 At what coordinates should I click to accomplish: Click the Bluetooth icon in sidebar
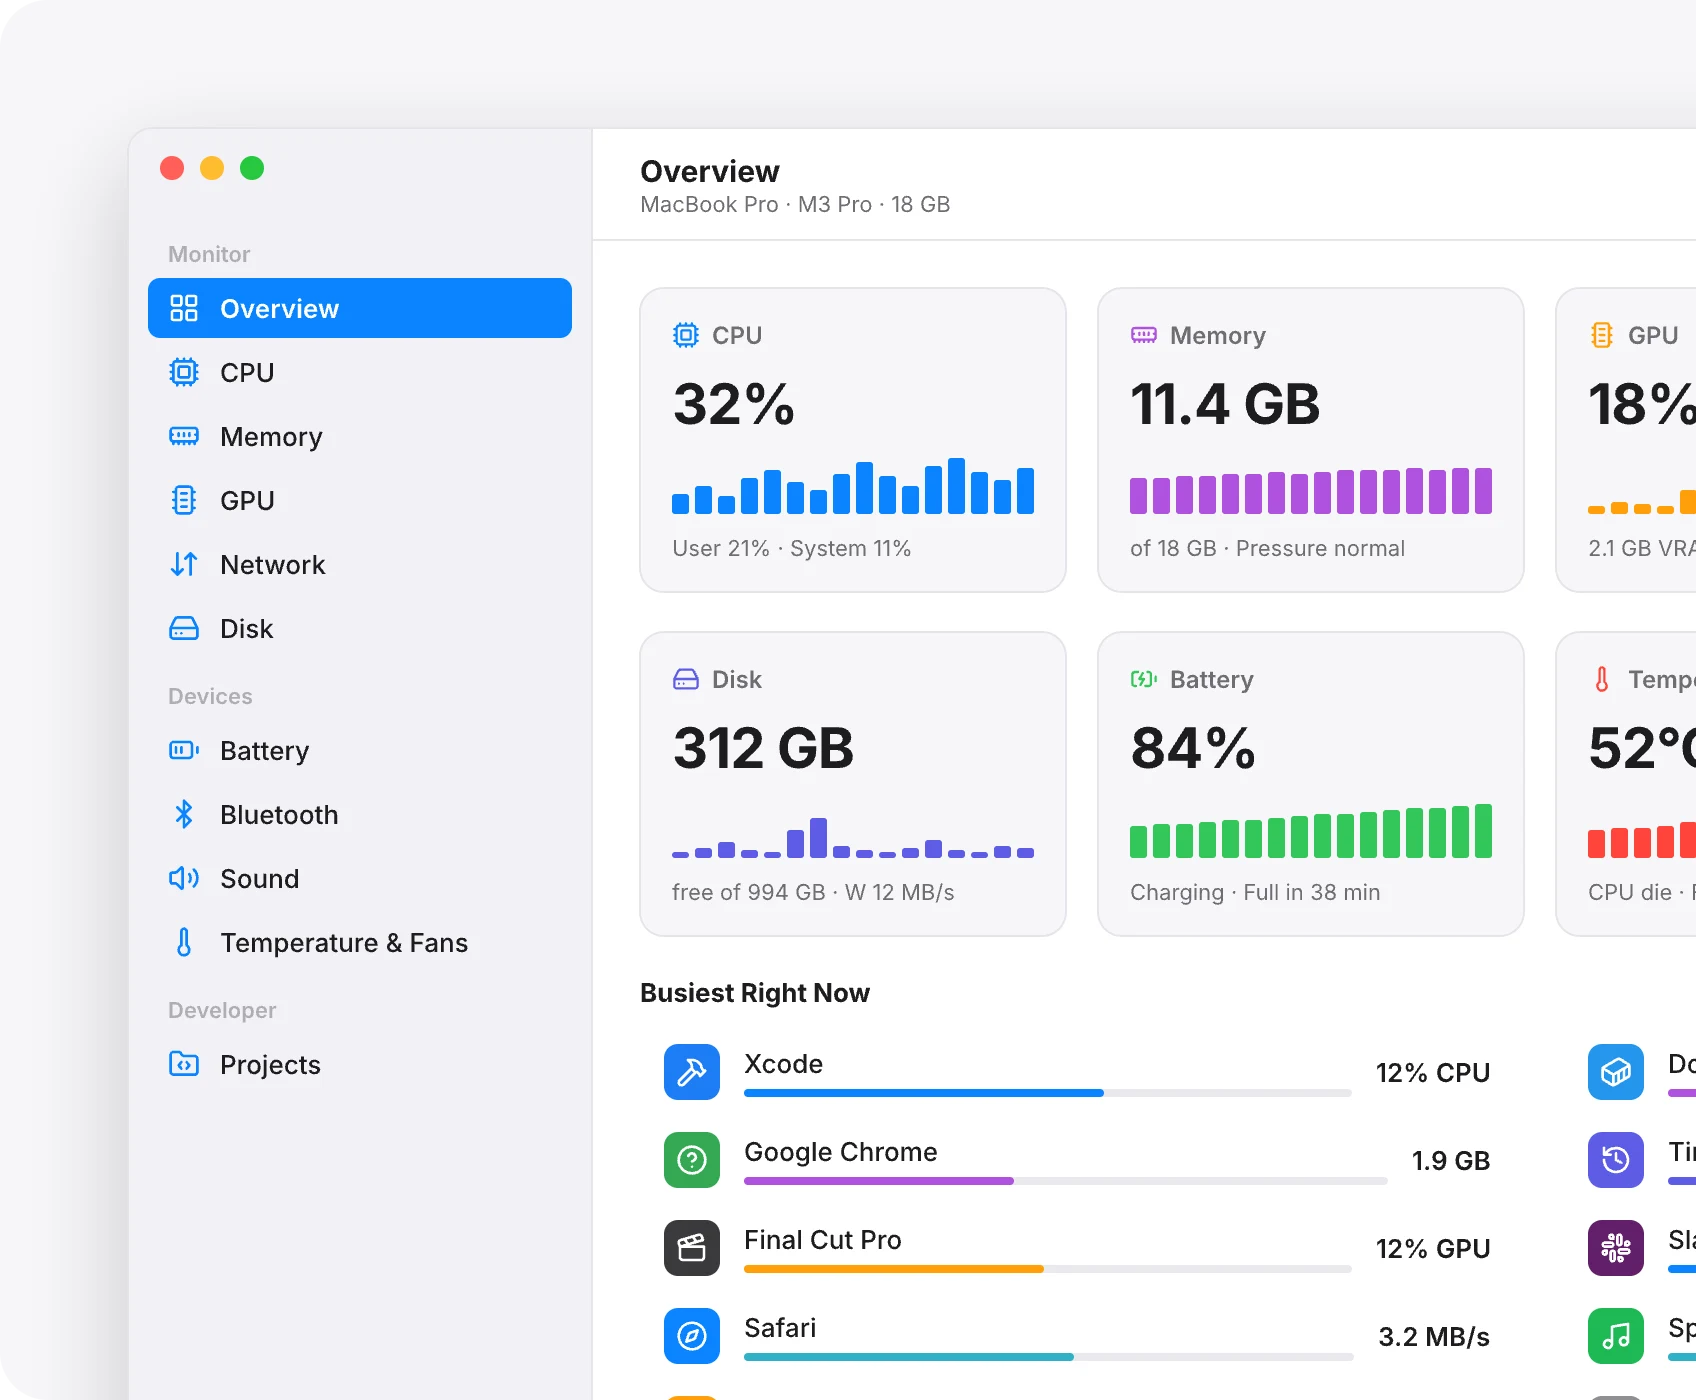tap(184, 814)
